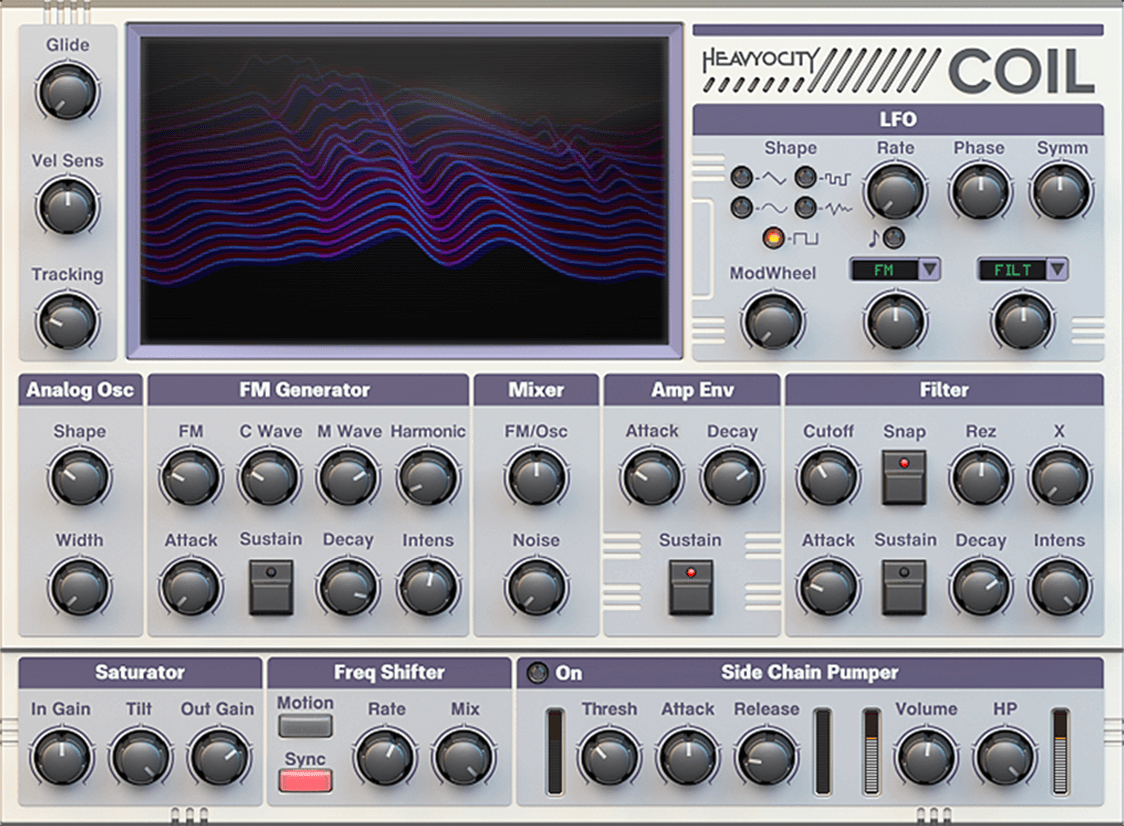
Task: Open the FM modulation target dropdown
Action: point(929,269)
